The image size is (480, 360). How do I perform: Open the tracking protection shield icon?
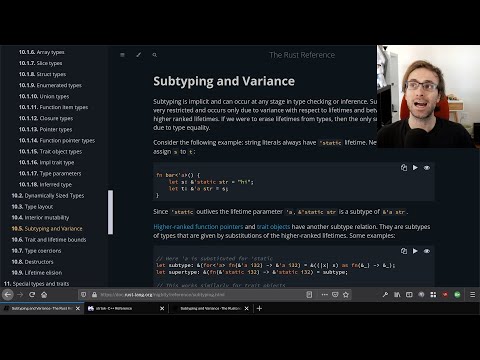[x=84, y=295]
